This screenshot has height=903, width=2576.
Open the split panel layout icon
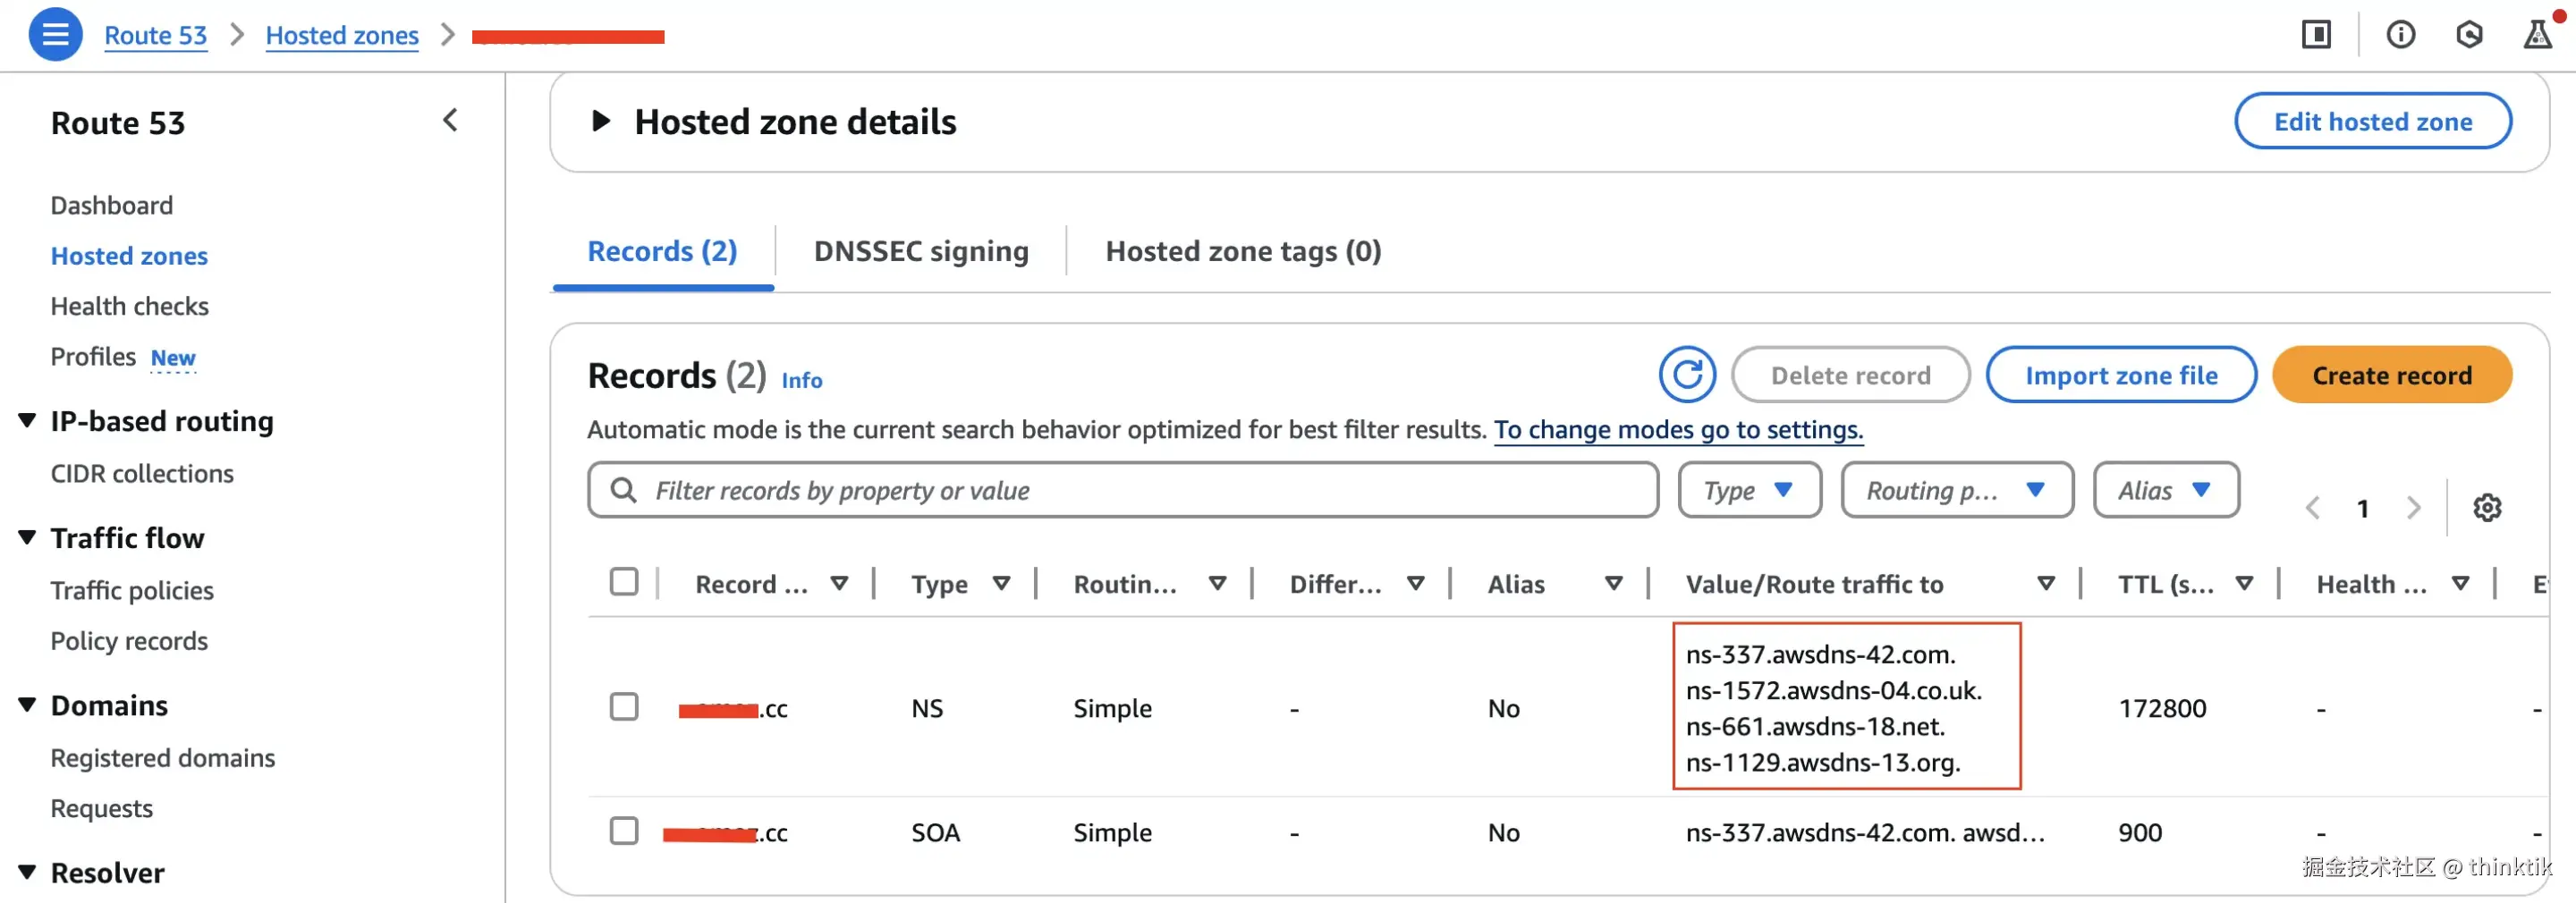2316,35
